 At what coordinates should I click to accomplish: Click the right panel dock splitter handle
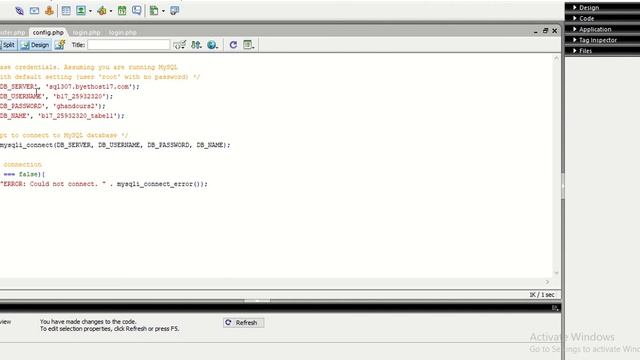563,186
